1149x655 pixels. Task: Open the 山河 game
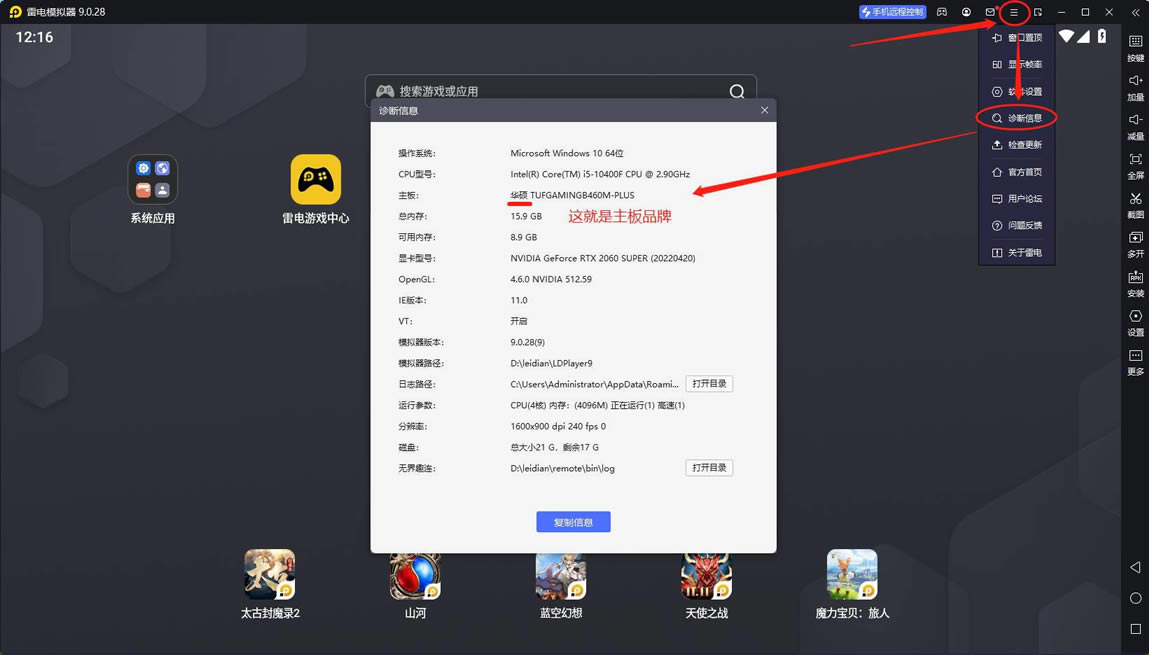click(x=415, y=584)
